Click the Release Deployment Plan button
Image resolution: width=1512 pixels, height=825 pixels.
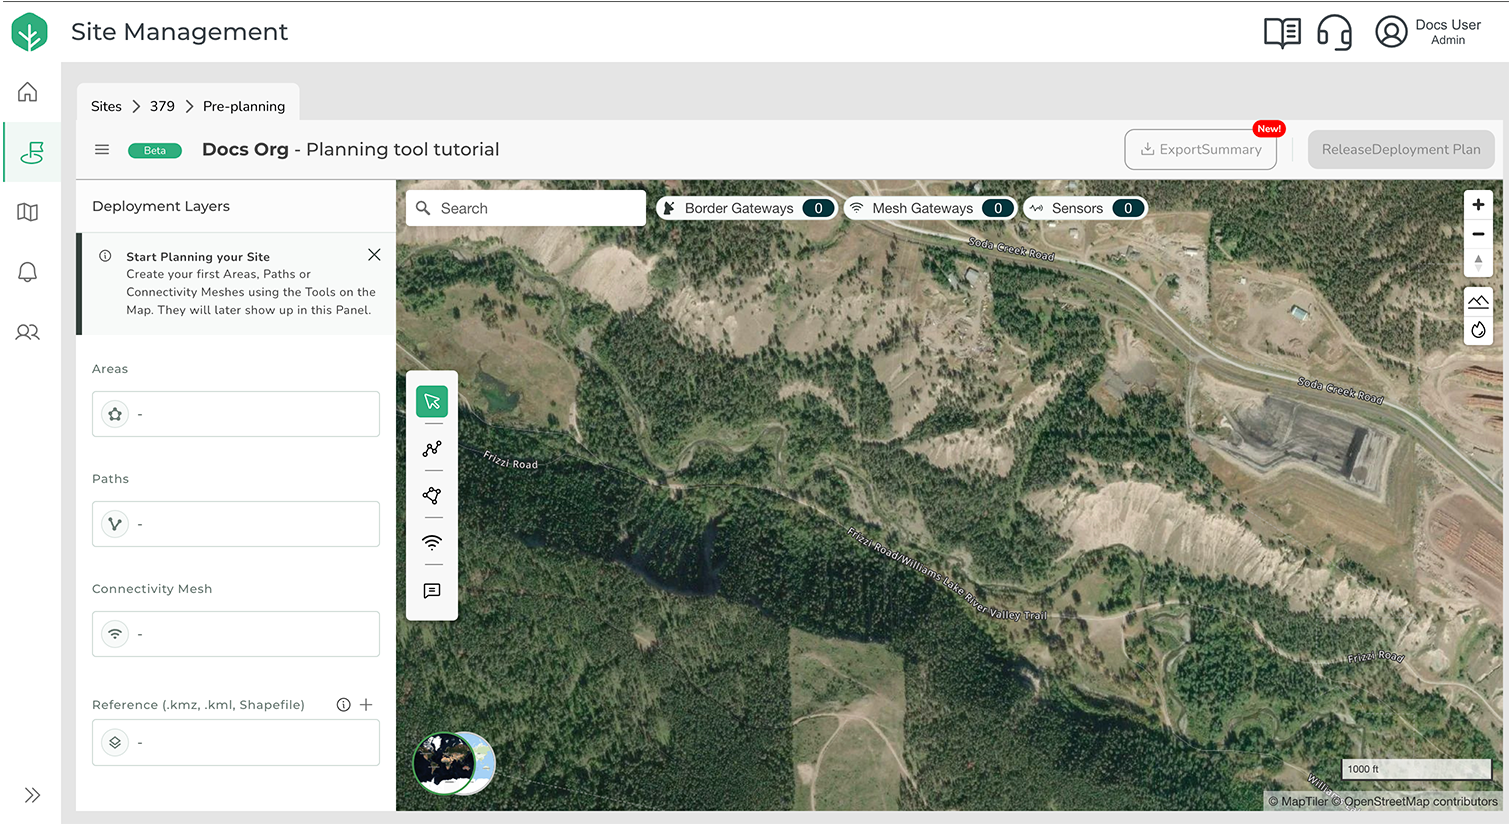(x=1400, y=150)
